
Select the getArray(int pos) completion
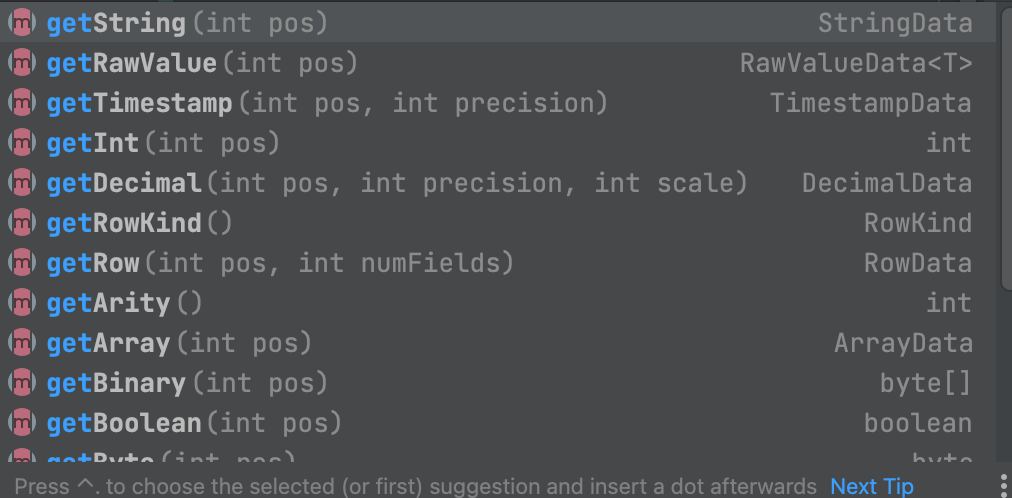click(x=498, y=343)
